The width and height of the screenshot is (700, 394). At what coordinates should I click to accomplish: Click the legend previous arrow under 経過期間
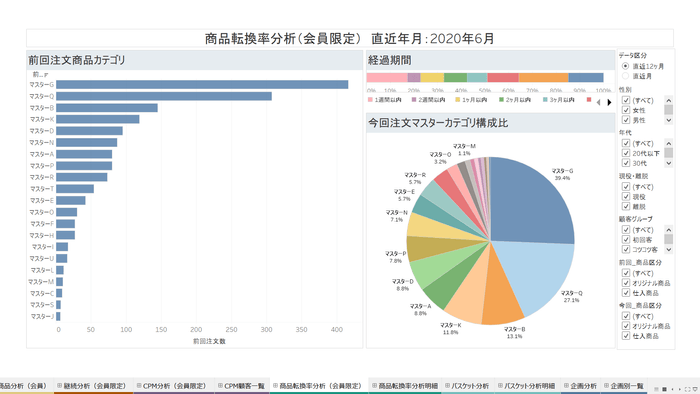(x=598, y=102)
